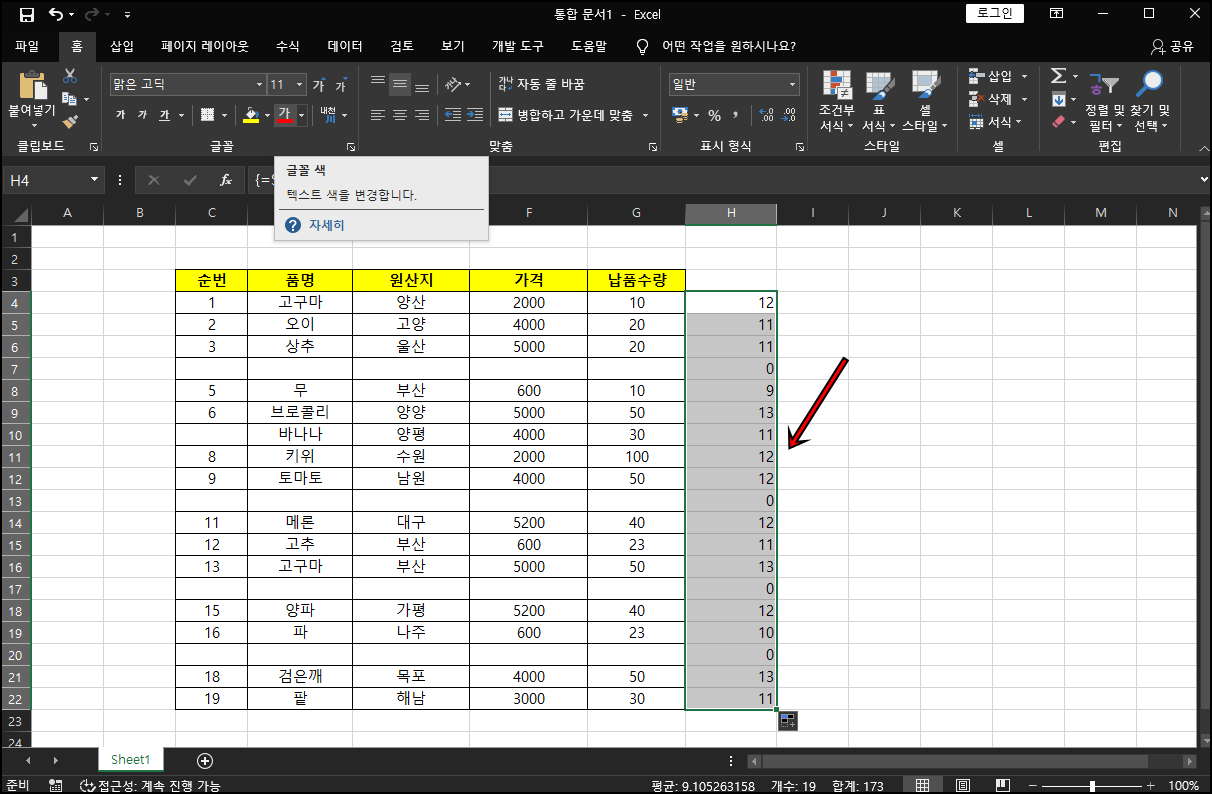Click the add new sheet plus icon
This screenshot has height=794, width=1212.
205,760
